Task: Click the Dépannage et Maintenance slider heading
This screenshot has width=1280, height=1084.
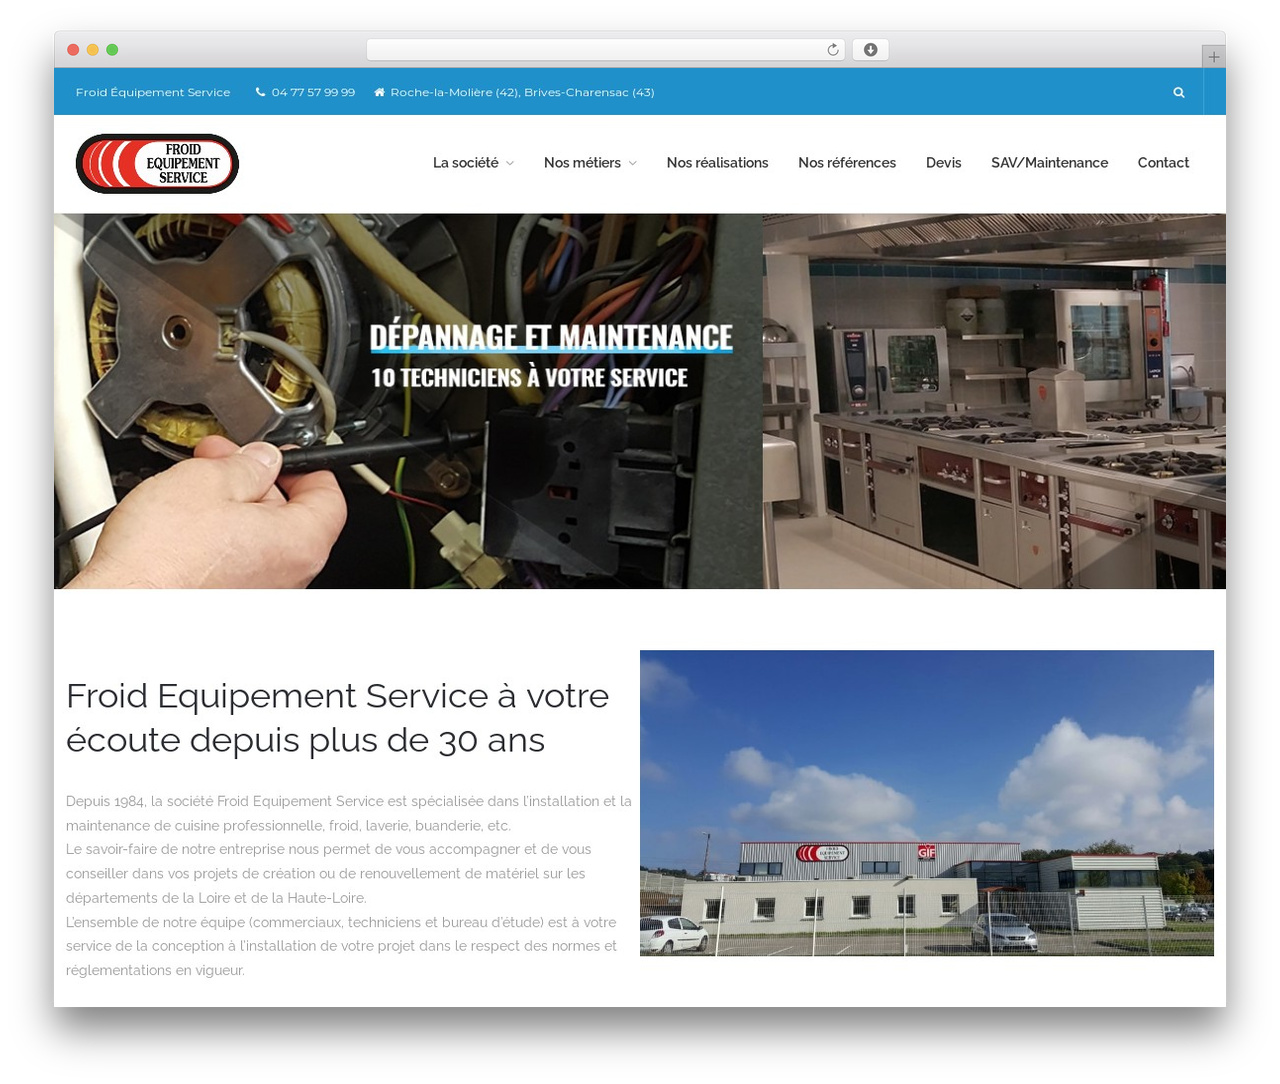Action: click(551, 337)
